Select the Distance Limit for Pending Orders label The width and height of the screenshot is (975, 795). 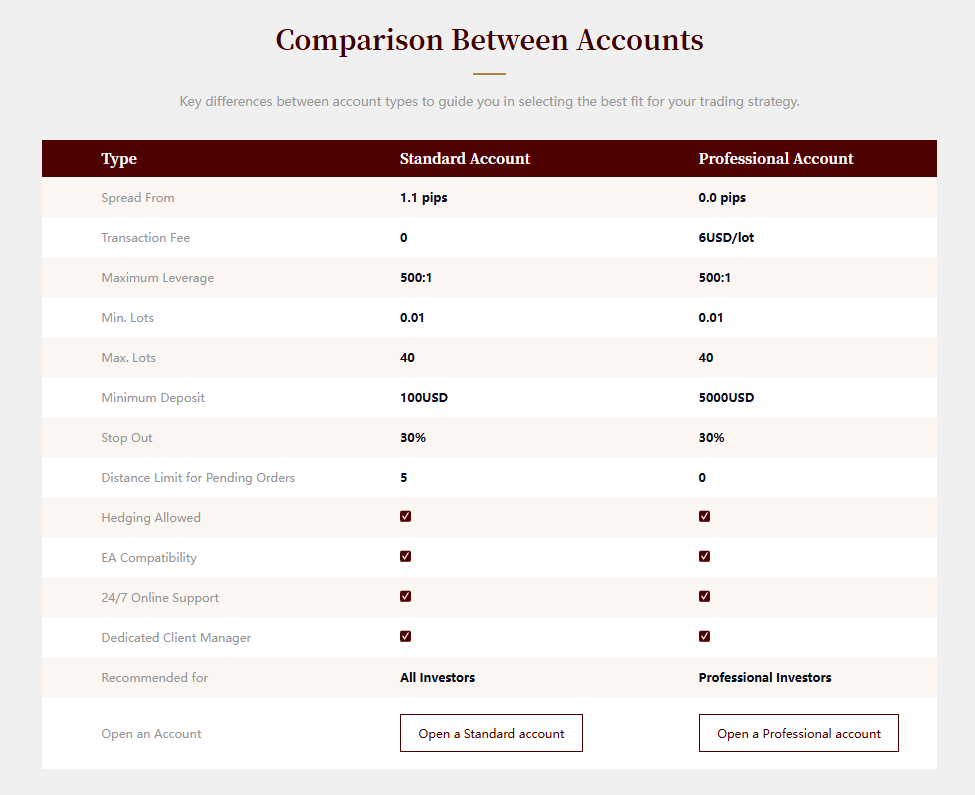(x=198, y=477)
